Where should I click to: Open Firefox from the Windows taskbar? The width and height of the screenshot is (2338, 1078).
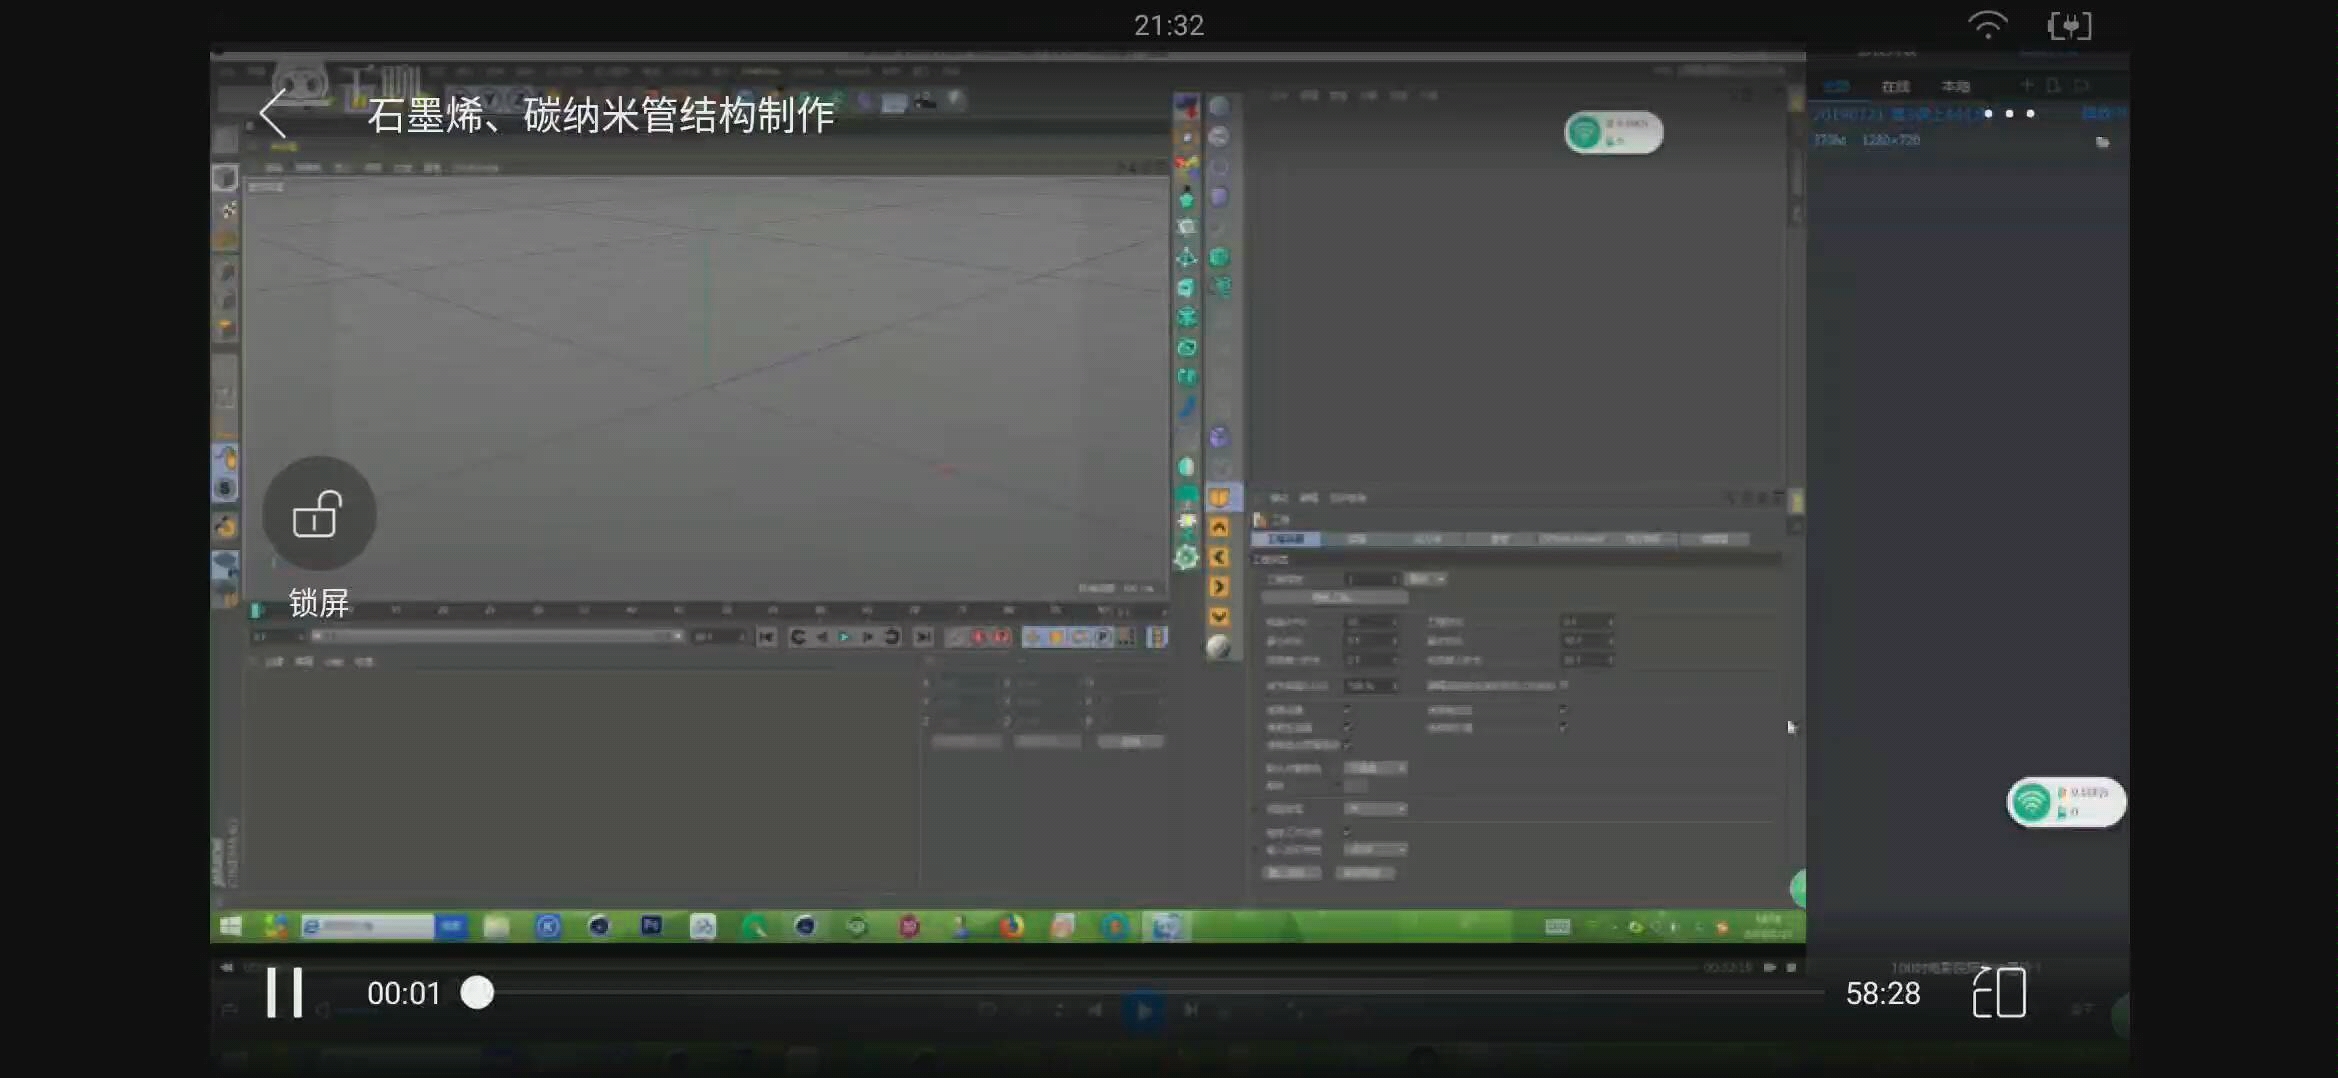tap(1012, 926)
